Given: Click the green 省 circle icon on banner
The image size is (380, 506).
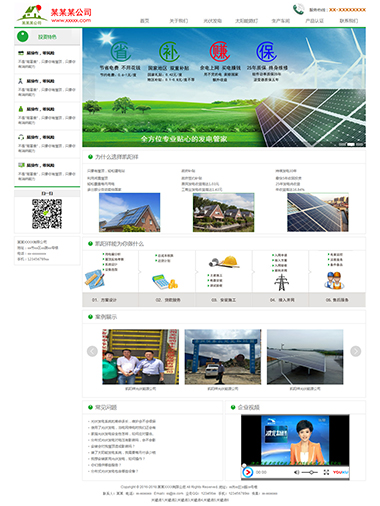Looking at the screenshot, I should tap(120, 51).
